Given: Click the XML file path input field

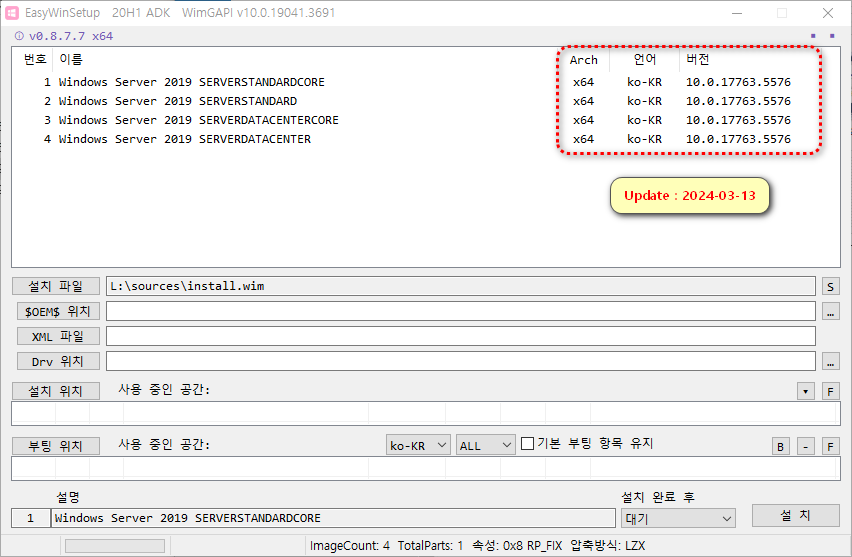Looking at the screenshot, I should [x=460, y=336].
